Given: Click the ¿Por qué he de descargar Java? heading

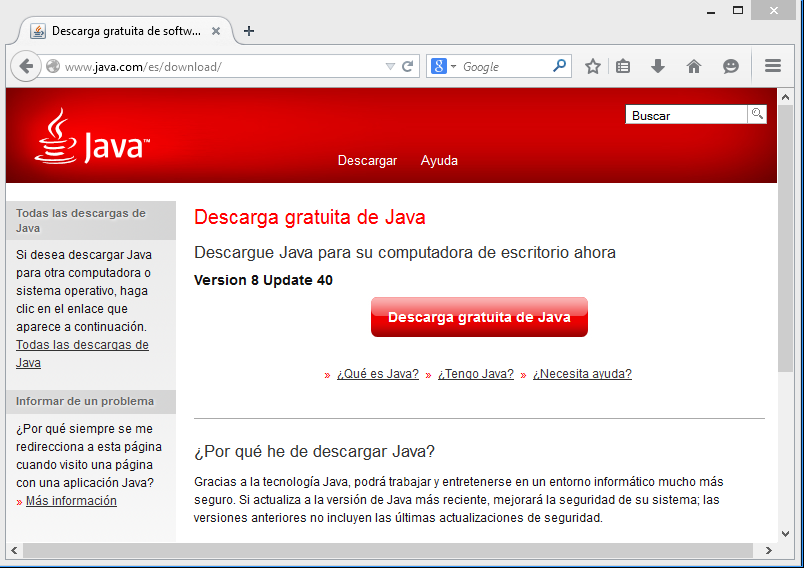Looking at the screenshot, I should tap(314, 452).
